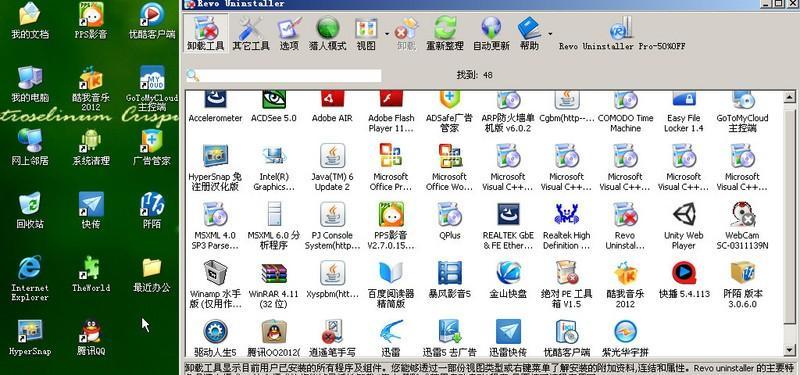Select Winamp 水手版 entry
This screenshot has width=800, height=375.
coord(215,284)
